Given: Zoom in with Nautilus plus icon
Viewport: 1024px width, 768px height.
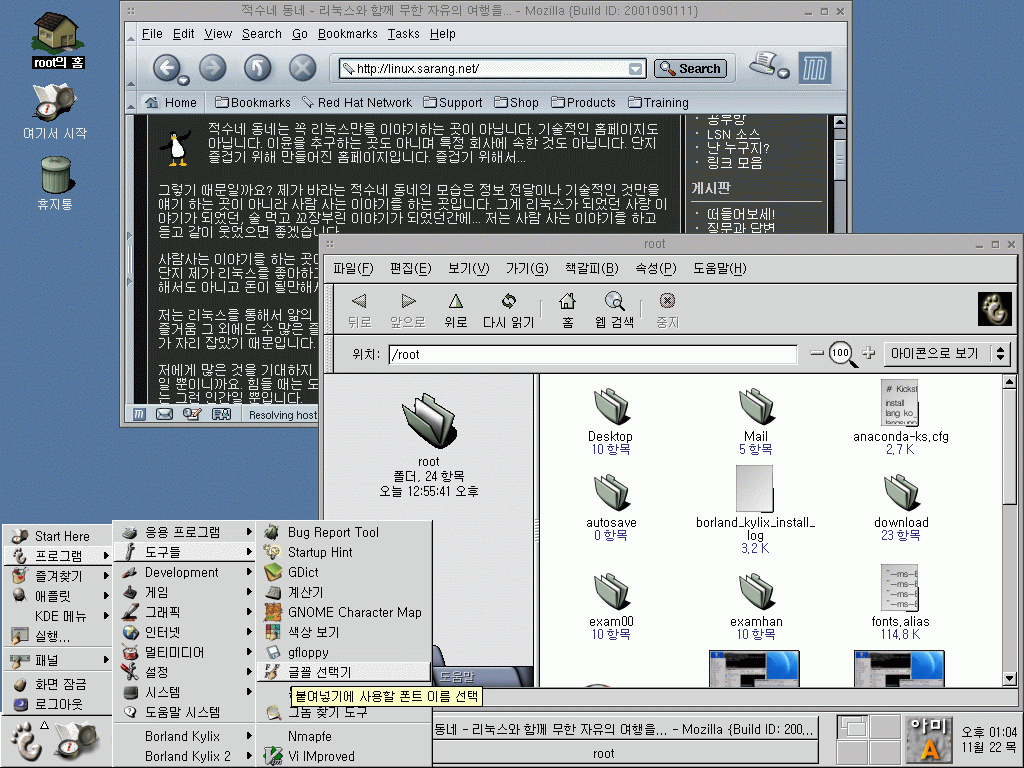Looking at the screenshot, I should (868, 353).
